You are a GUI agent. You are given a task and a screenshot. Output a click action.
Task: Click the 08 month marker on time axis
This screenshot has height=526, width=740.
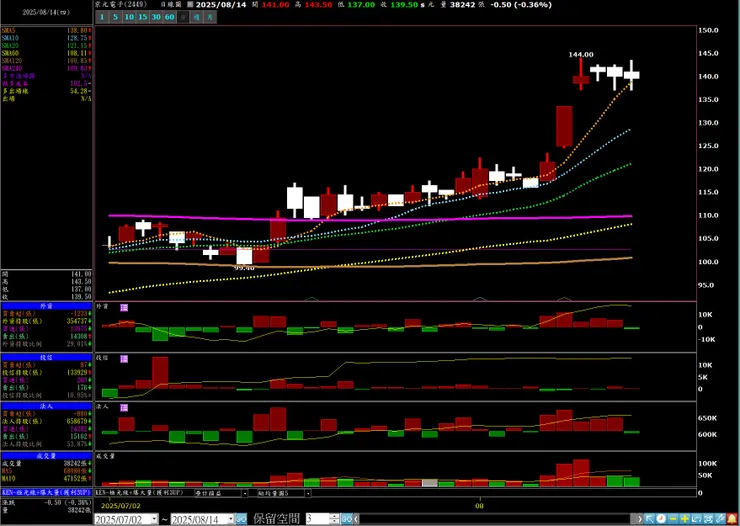[x=479, y=506]
